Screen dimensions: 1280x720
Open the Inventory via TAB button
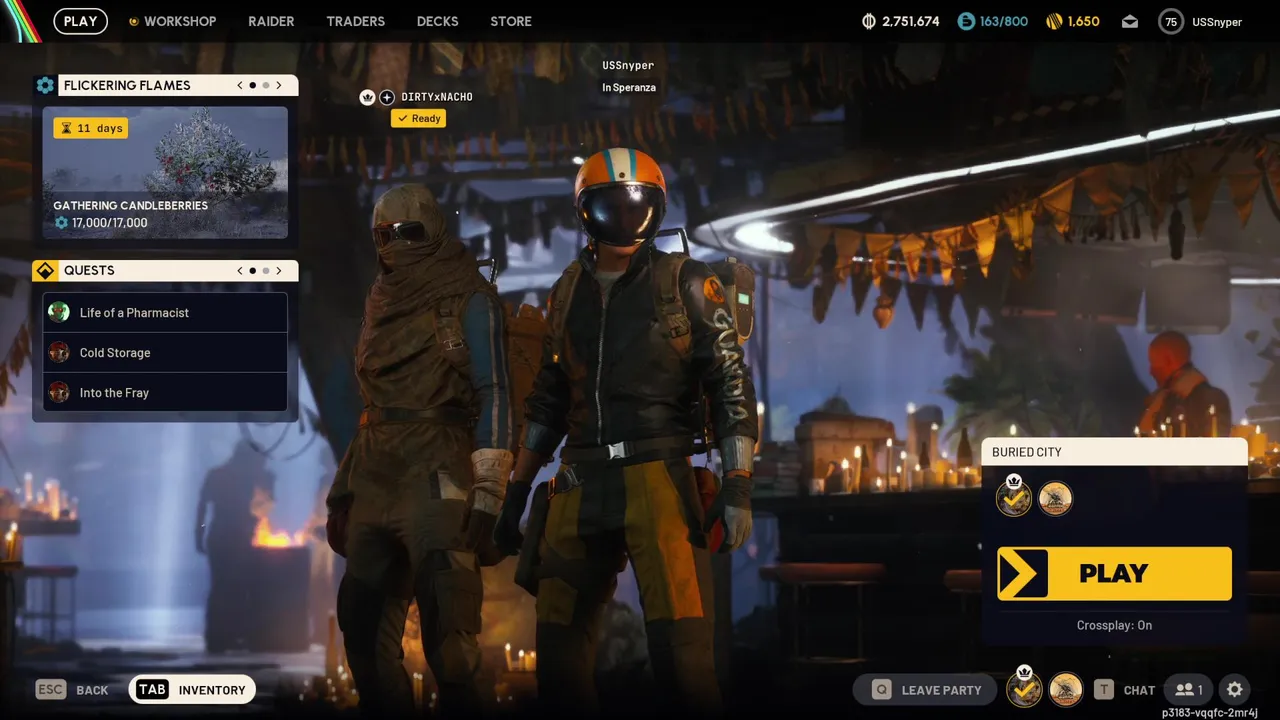tap(192, 689)
